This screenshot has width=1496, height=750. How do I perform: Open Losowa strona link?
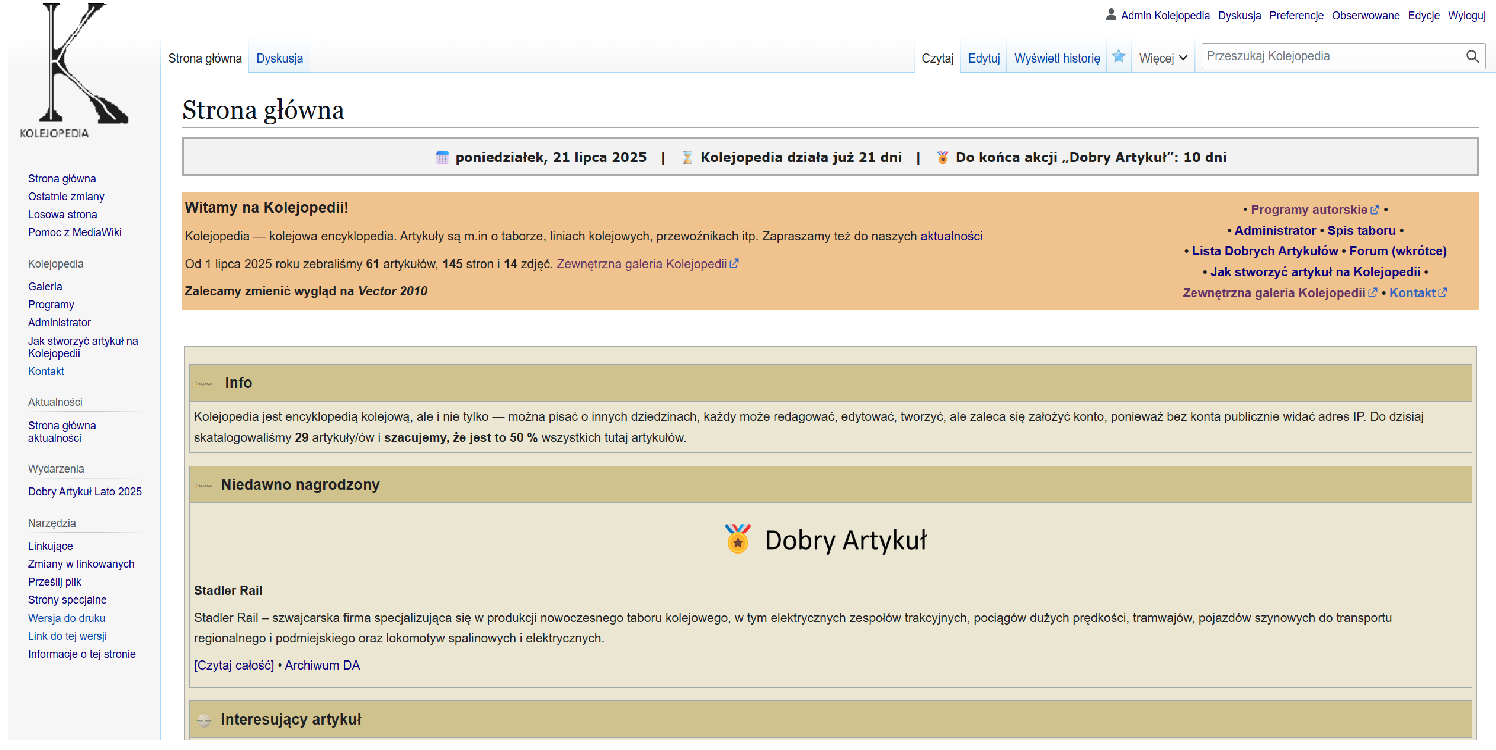63,215
